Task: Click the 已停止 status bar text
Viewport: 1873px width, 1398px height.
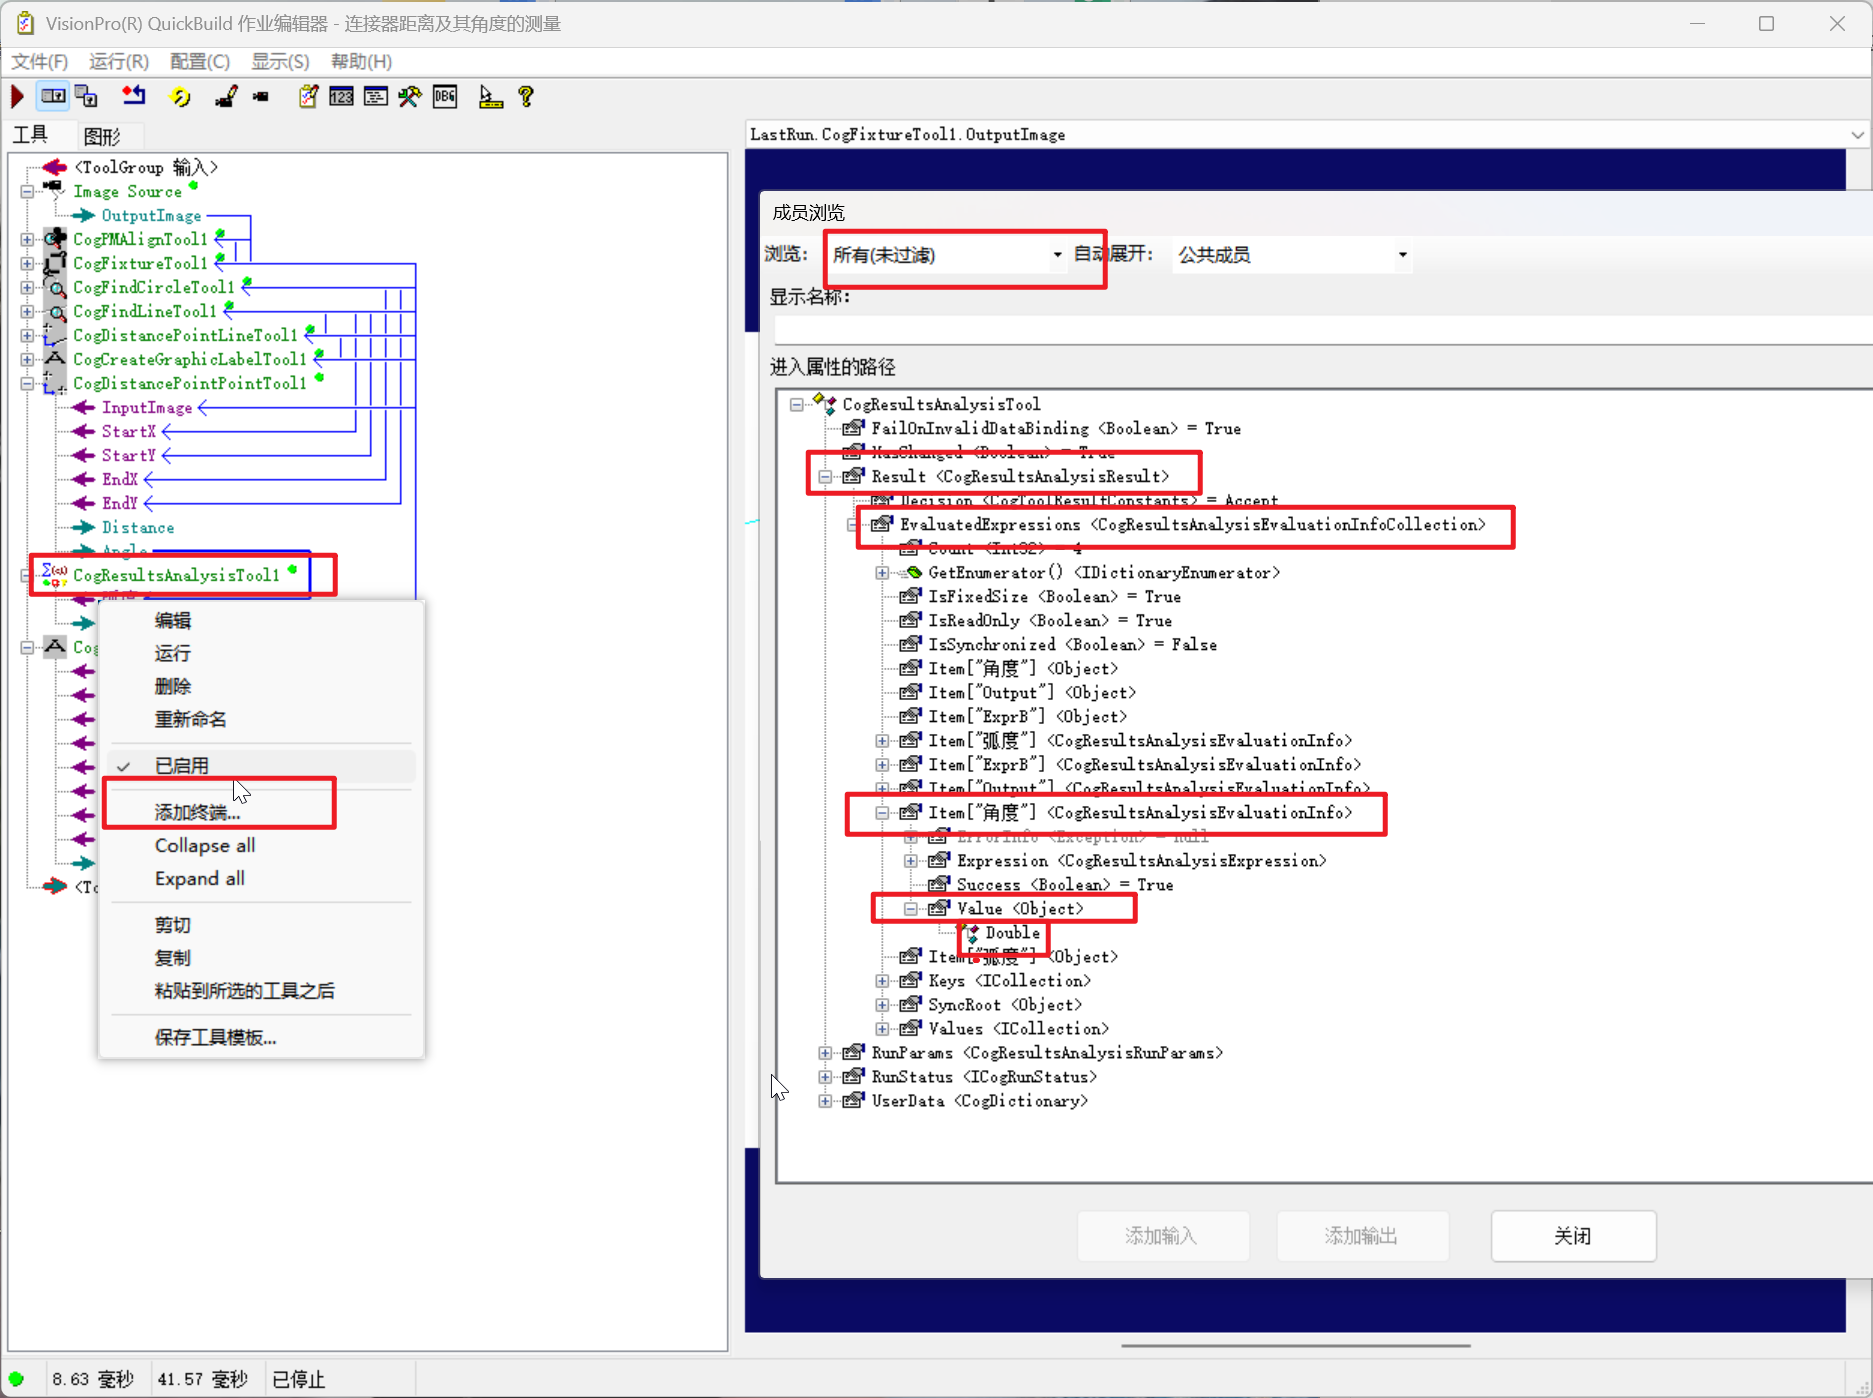Action: click(299, 1380)
